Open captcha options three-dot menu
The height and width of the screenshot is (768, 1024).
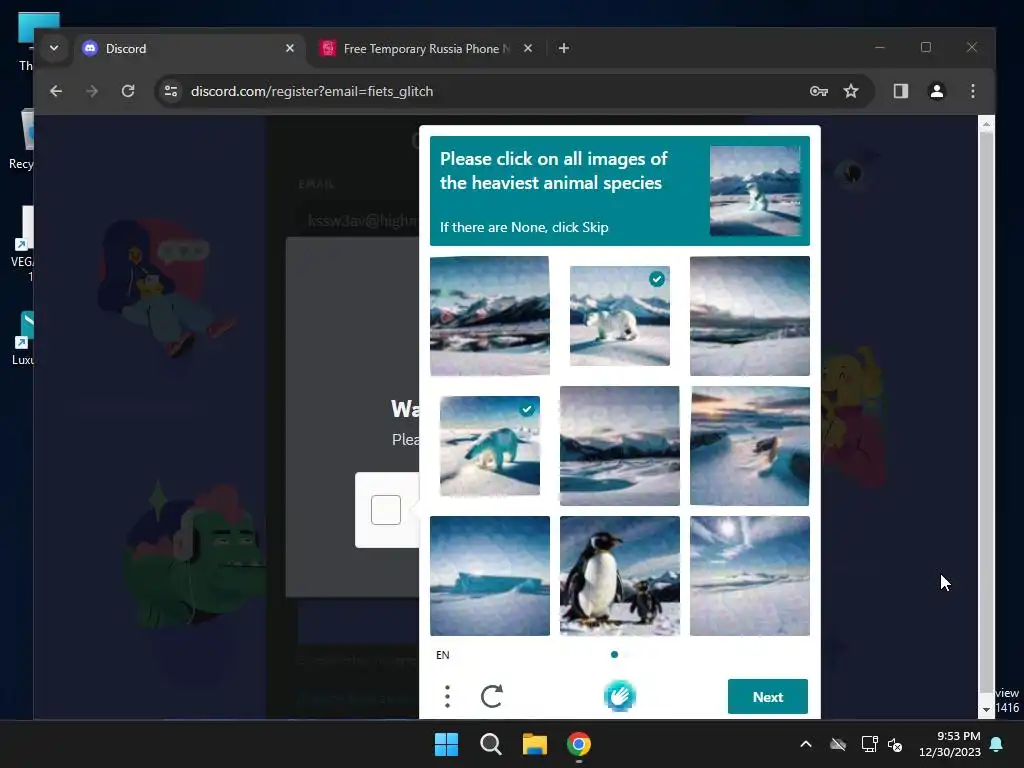click(447, 696)
